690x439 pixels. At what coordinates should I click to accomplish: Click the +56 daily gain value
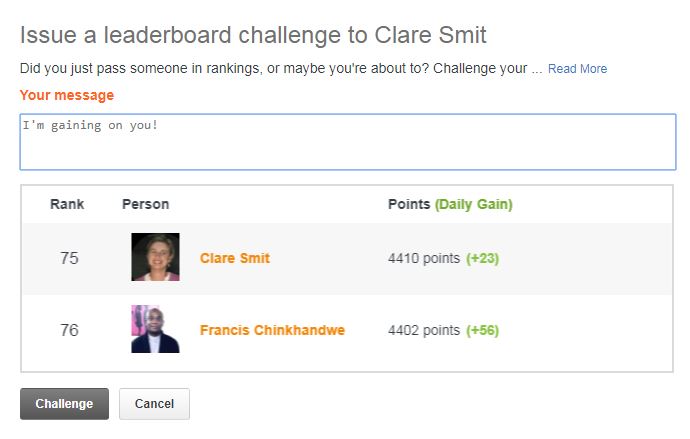(x=483, y=330)
